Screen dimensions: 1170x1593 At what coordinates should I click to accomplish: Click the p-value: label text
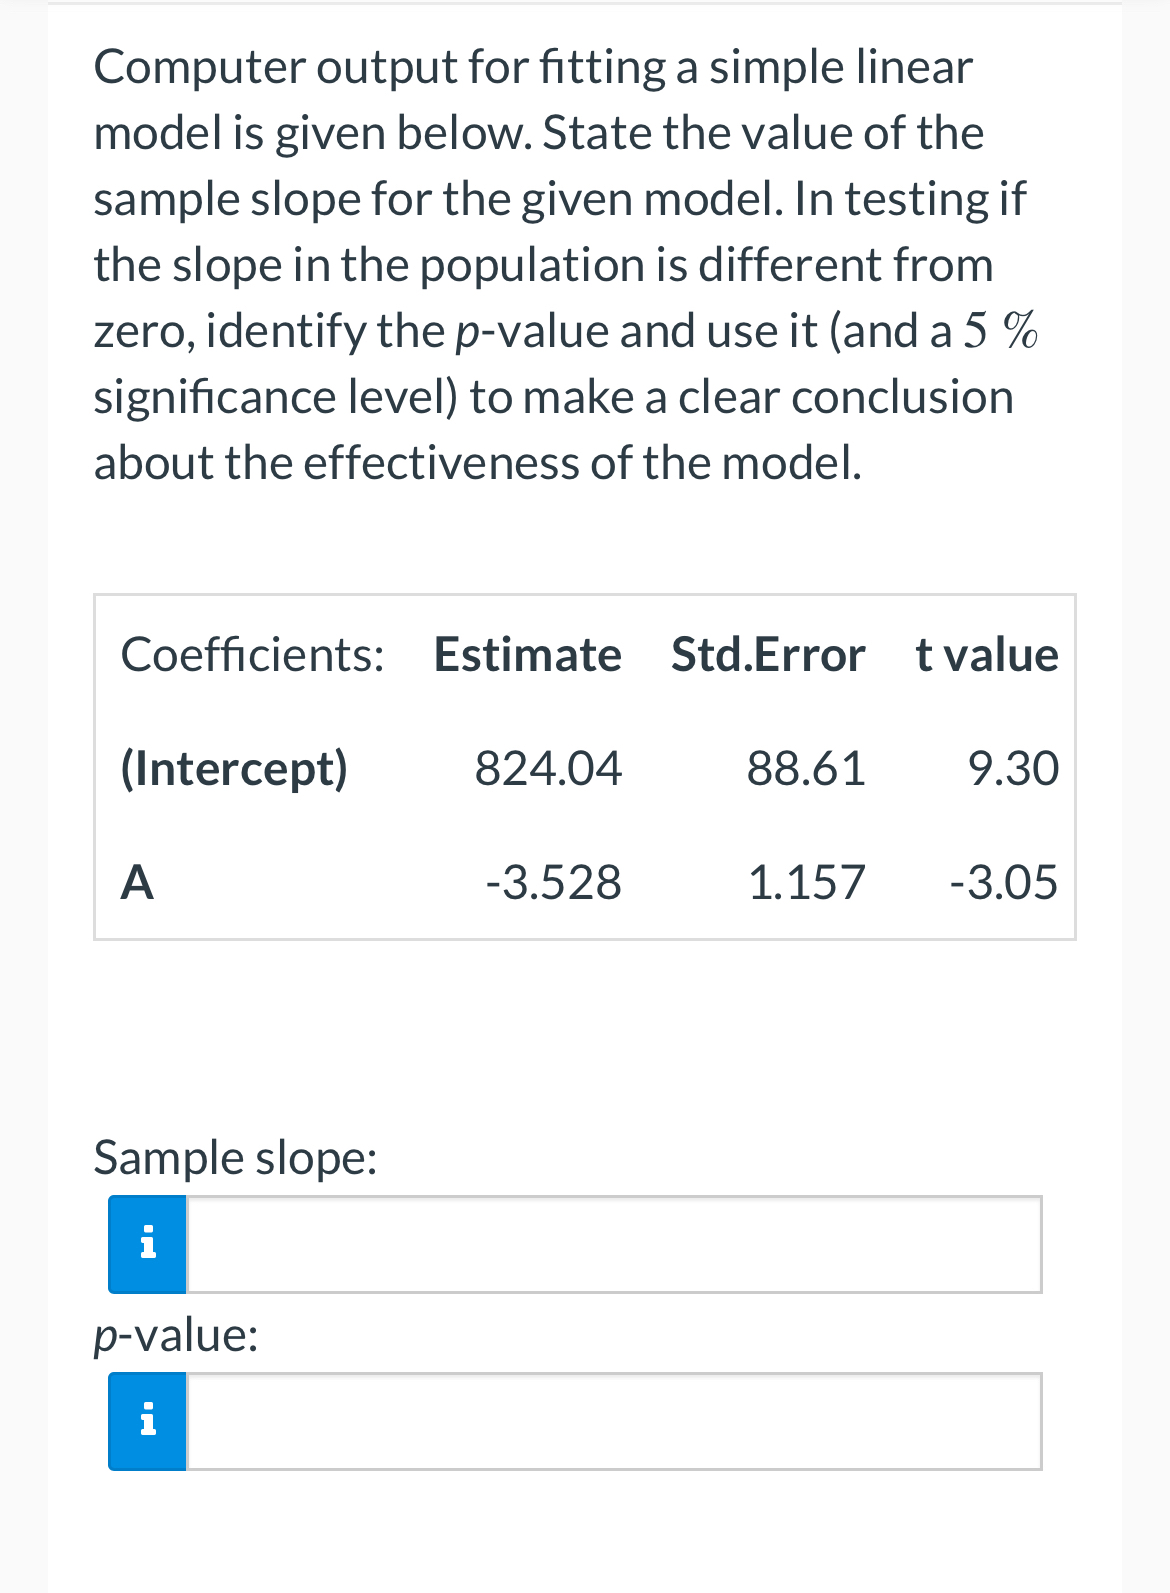(x=176, y=1335)
